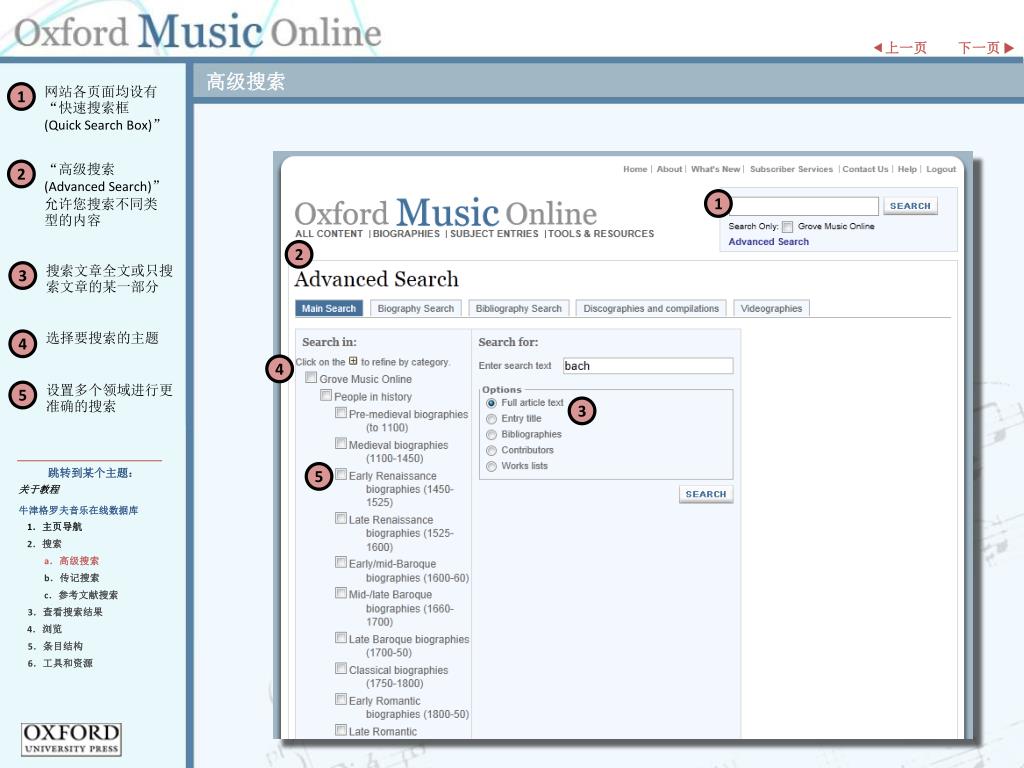Select the Entry title option
The height and width of the screenshot is (768, 1024).
tap(492, 419)
